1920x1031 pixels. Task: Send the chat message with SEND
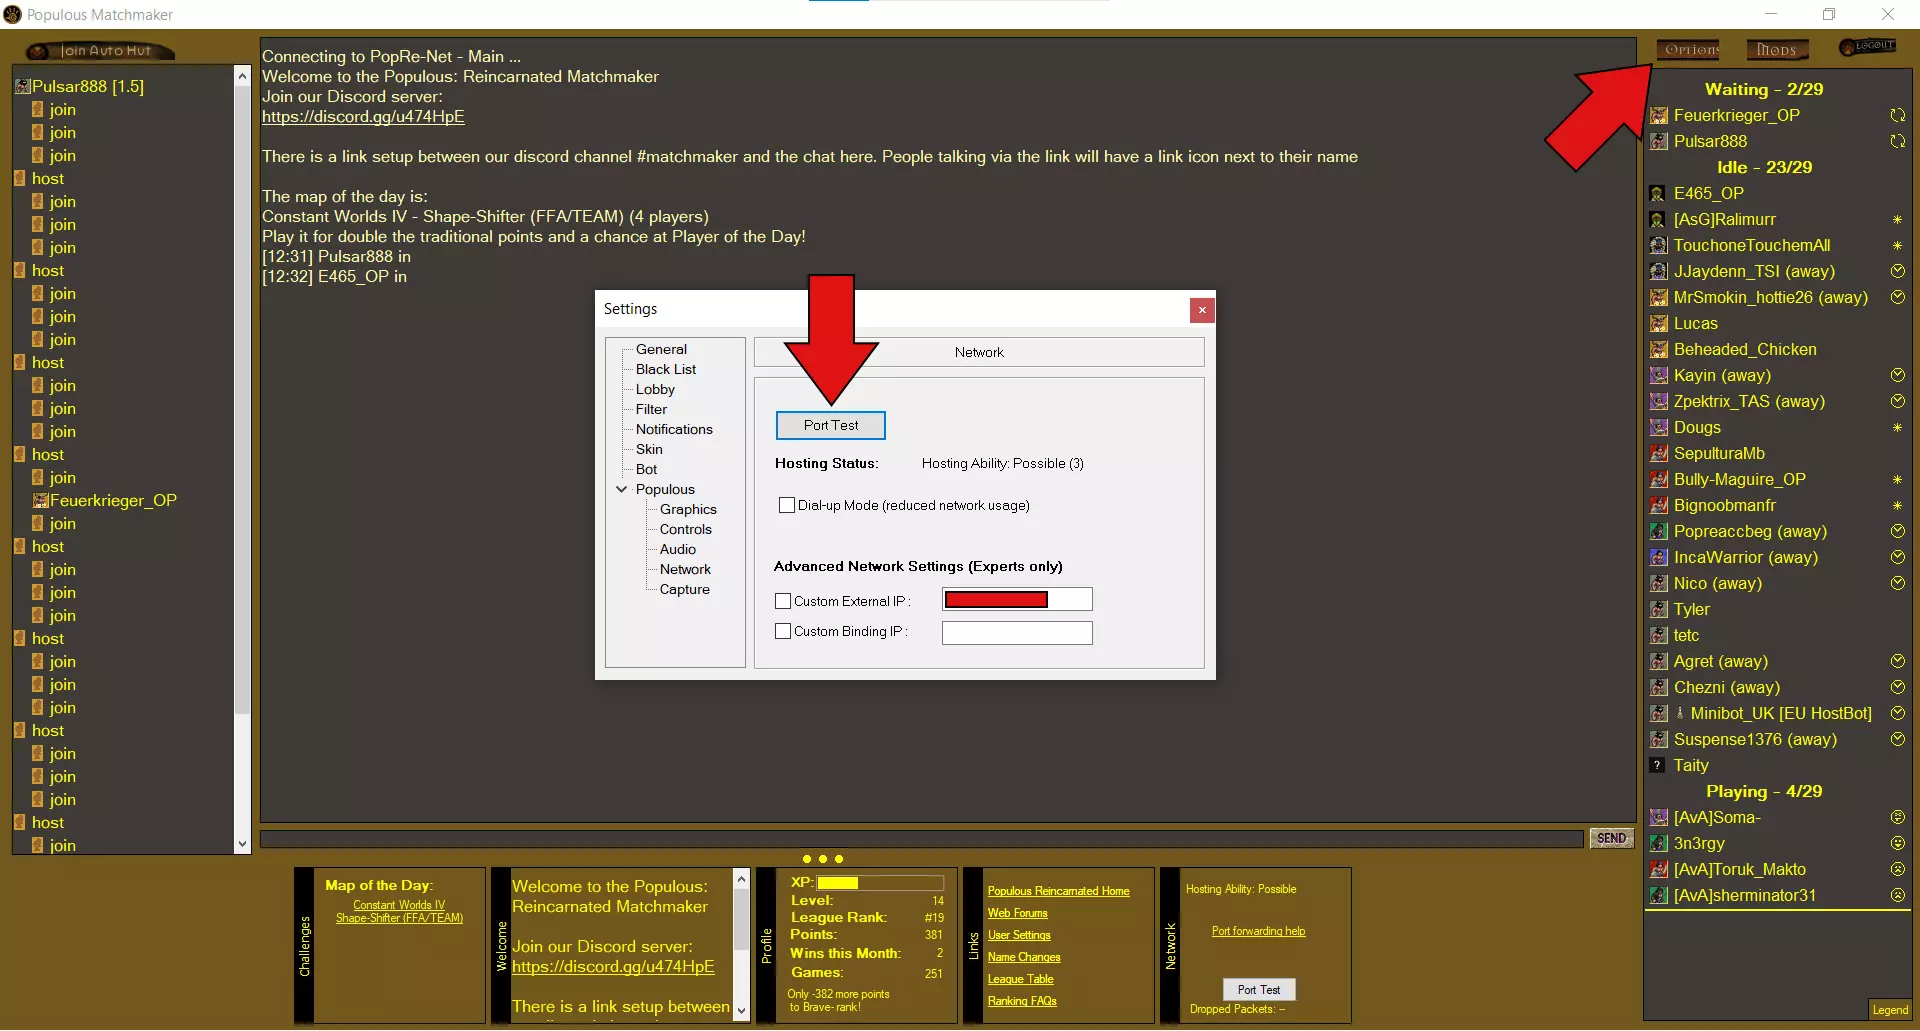1611,839
